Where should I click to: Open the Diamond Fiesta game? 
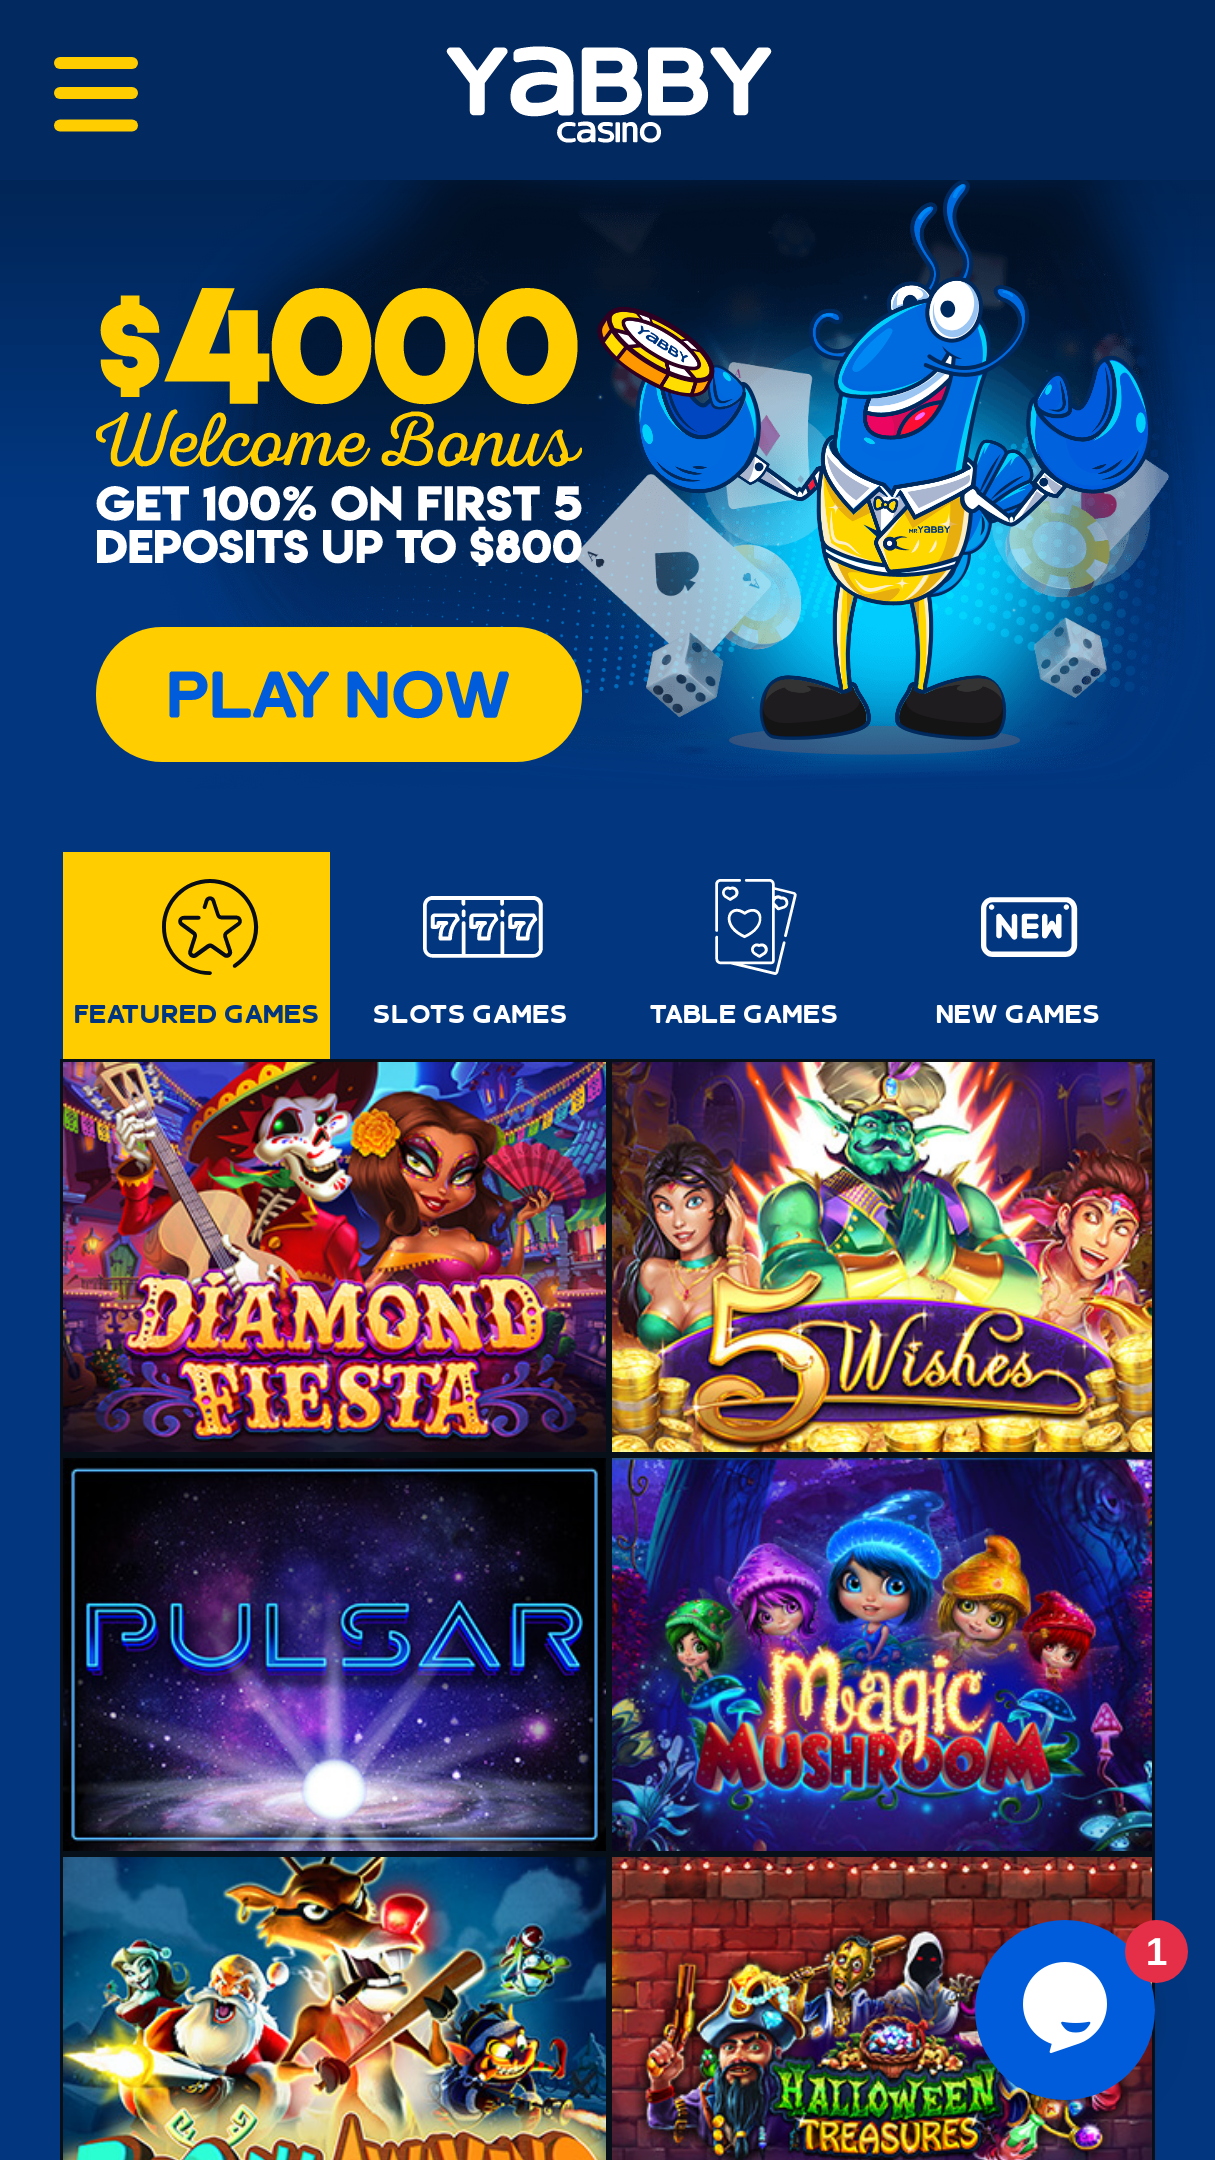pos(334,1257)
